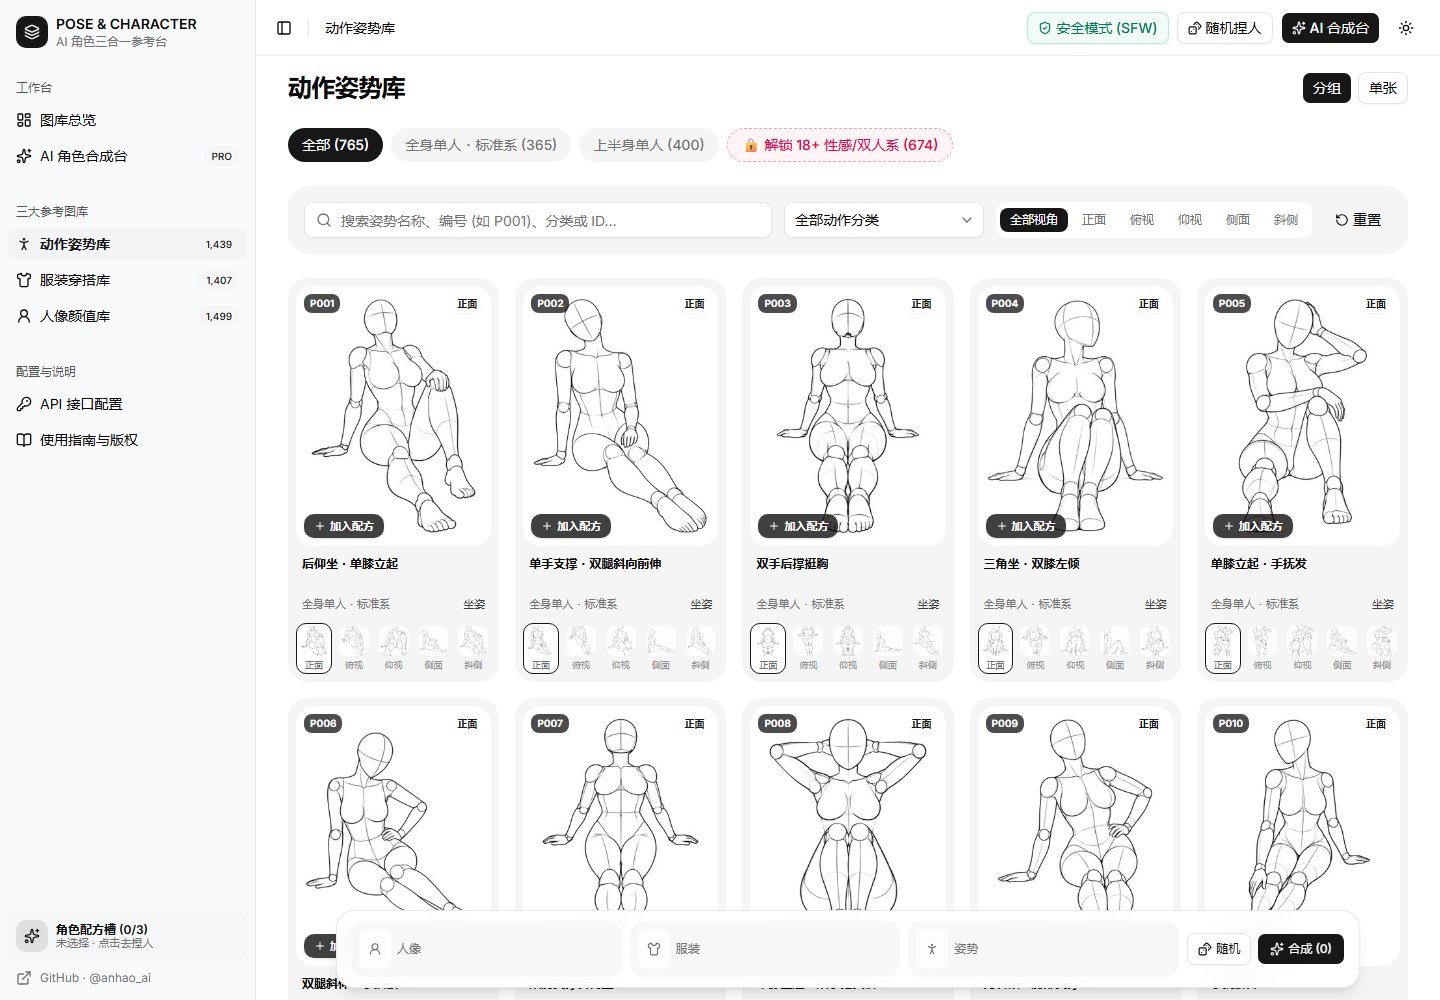The width and height of the screenshot is (1440, 1000).
Task: Click 解锁 18+ 性感/双人系 (674)
Action: 840,145
